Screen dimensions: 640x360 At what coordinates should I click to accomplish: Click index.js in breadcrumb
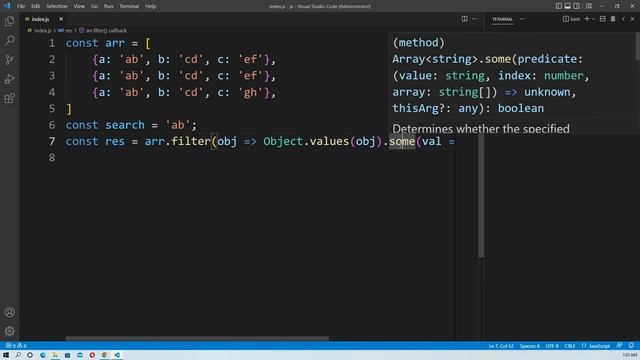(x=42, y=31)
